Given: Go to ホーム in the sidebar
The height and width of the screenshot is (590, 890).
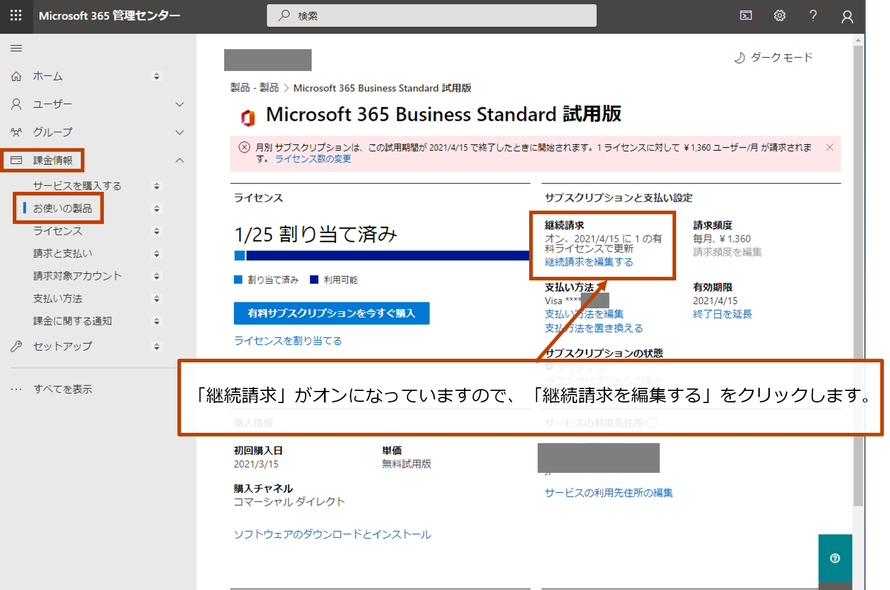Looking at the screenshot, I should tap(47, 76).
